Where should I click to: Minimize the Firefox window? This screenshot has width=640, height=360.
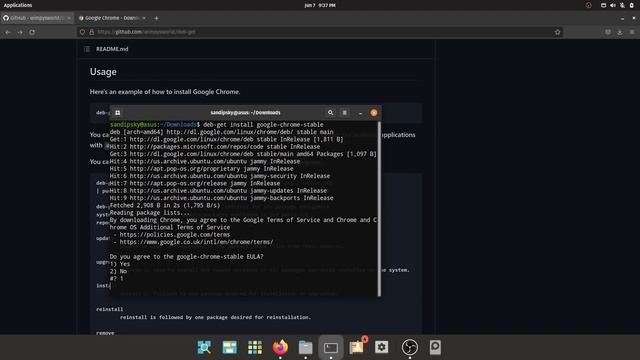pyautogui.click(x=622, y=18)
